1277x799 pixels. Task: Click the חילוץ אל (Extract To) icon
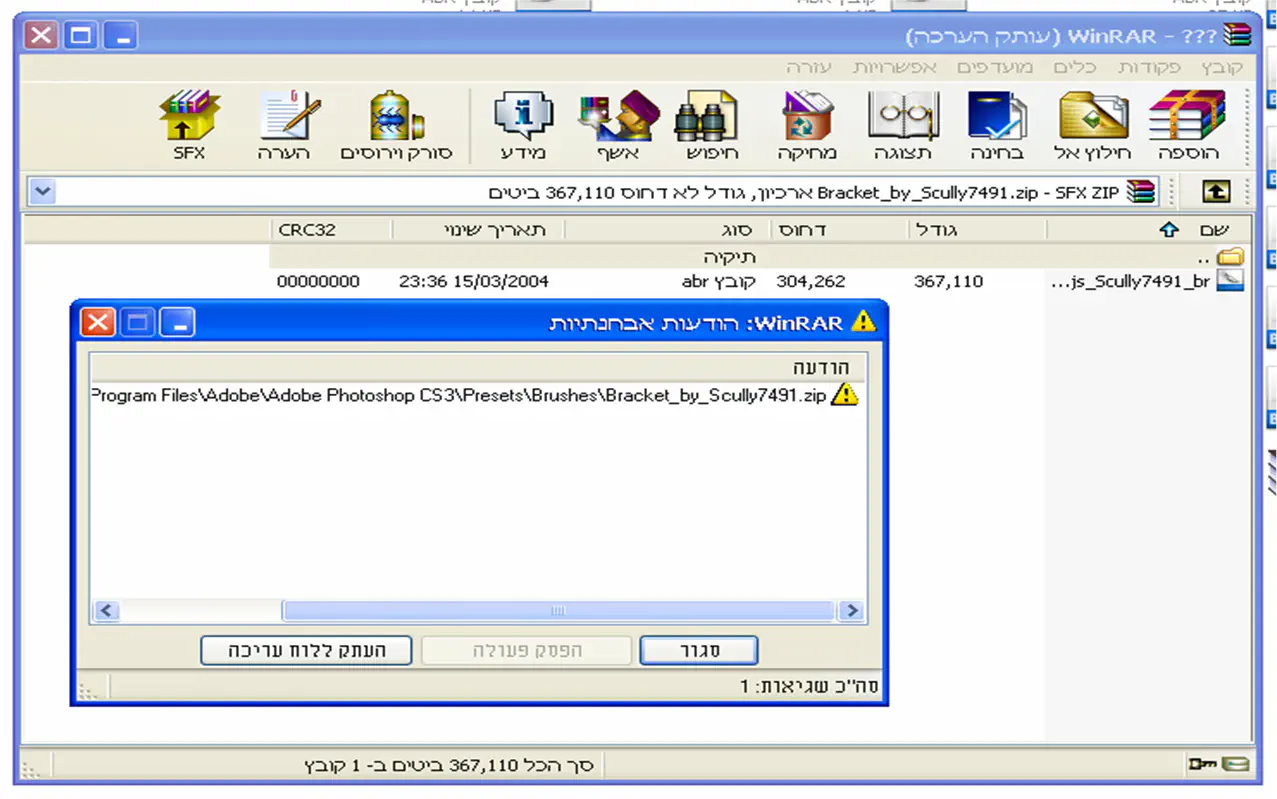(1093, 124)
